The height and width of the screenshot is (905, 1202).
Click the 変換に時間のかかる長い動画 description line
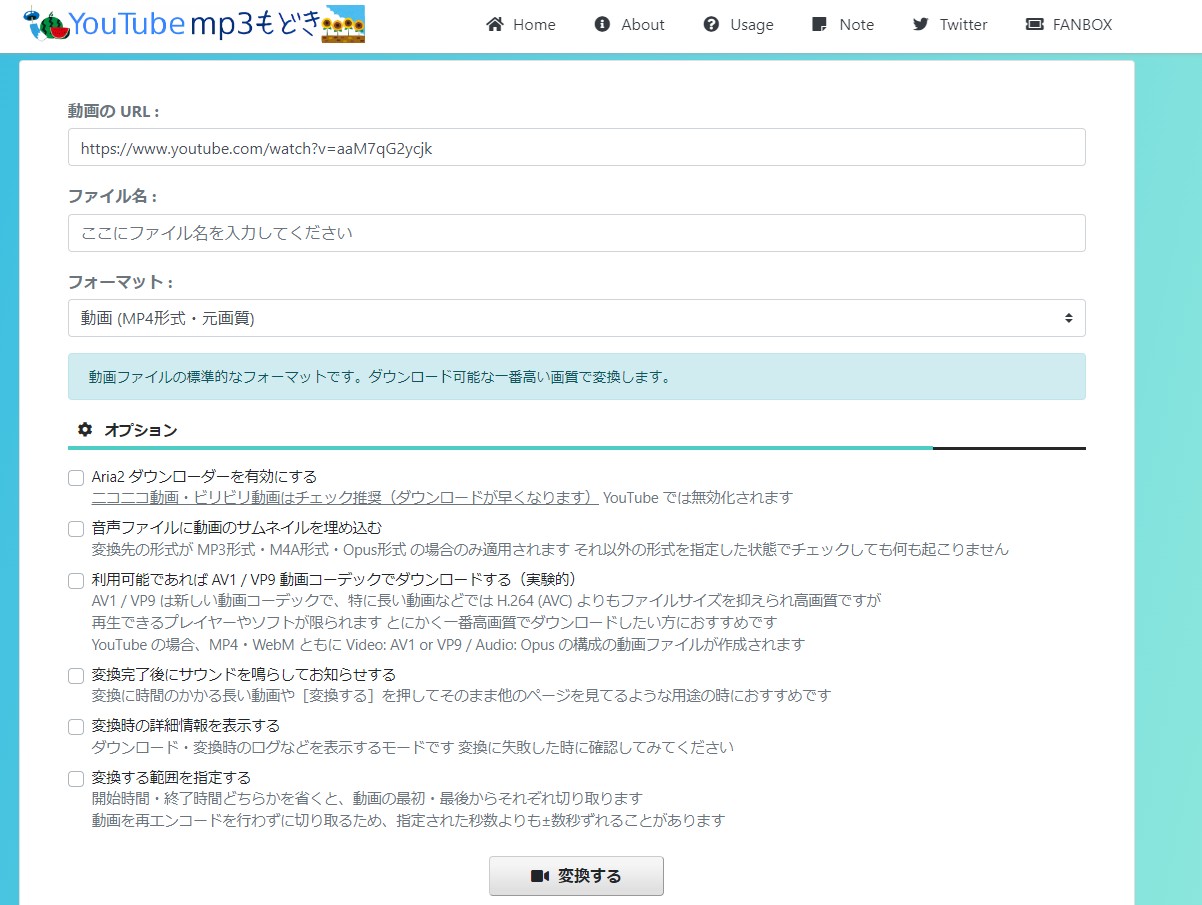point(461,695)
